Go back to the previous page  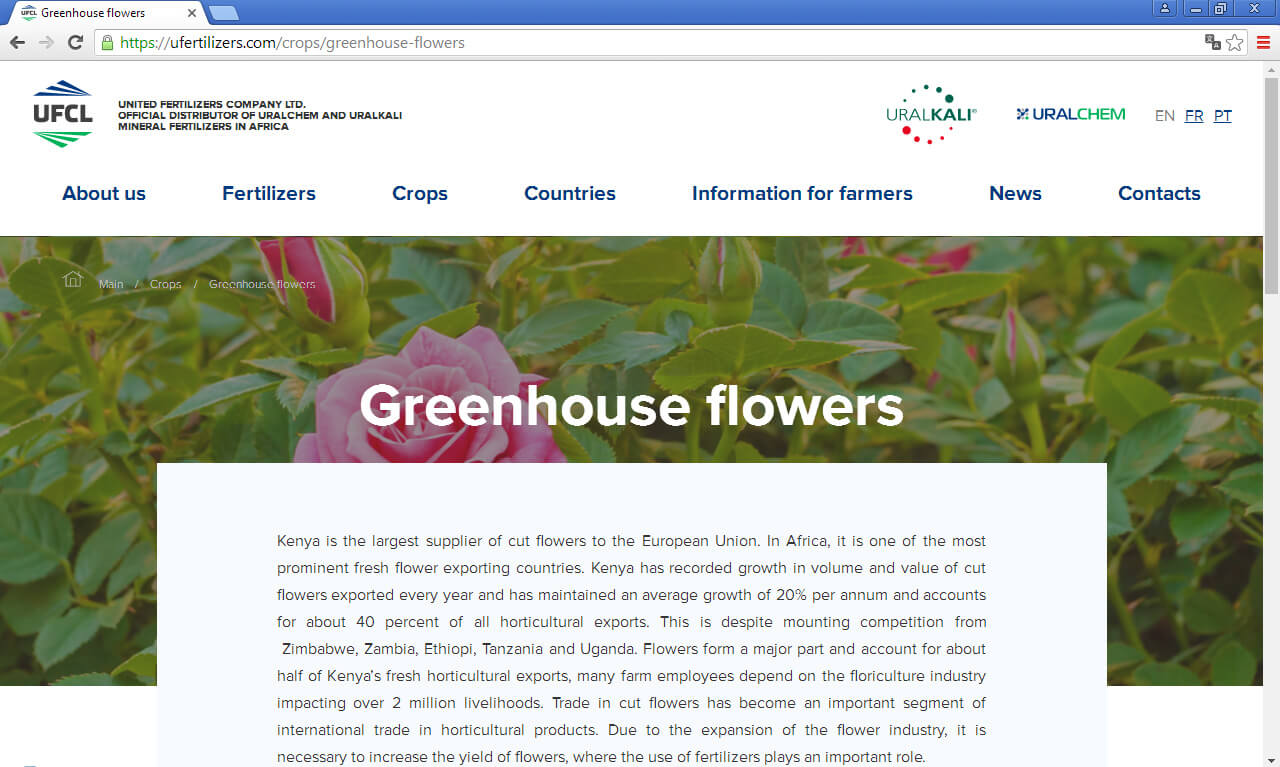pyautogui.click(x=17, y=42)
